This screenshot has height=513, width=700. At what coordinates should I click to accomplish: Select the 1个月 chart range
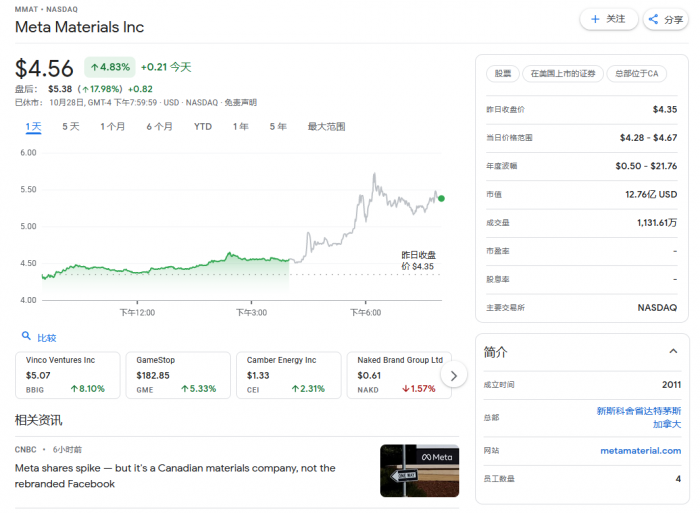click(113, 127)
